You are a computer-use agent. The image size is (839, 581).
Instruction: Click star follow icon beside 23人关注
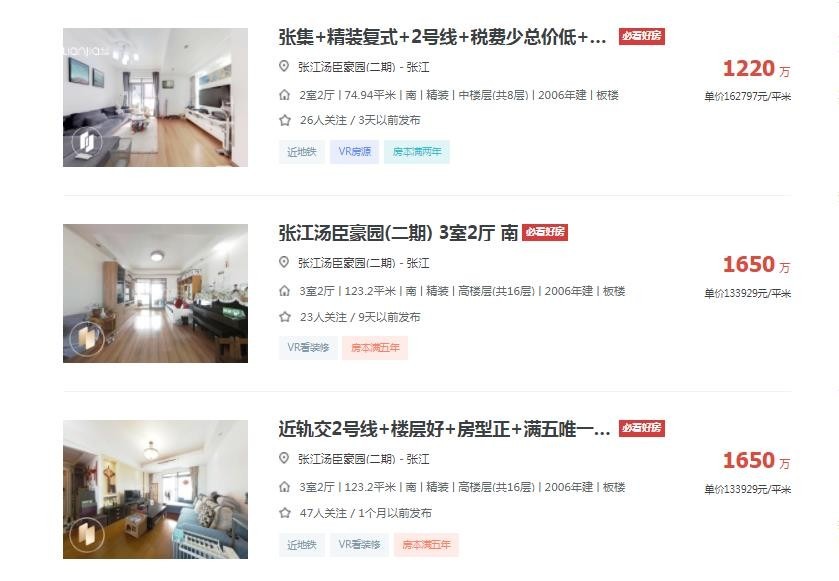click(285, 317)
